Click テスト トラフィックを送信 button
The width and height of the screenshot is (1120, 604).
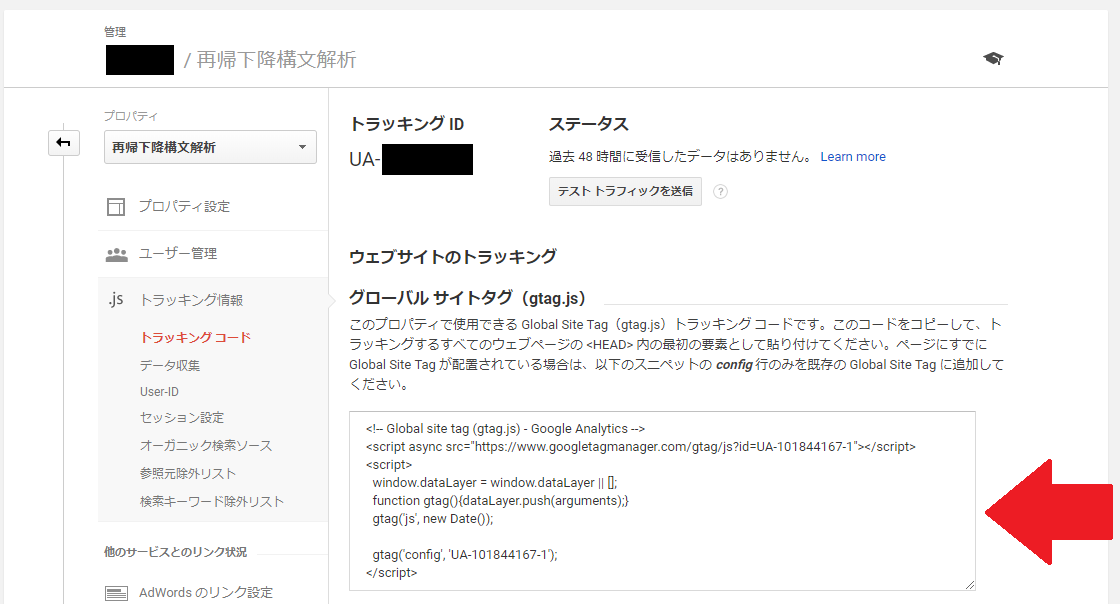pyautogui.click(x=625, y=191)
